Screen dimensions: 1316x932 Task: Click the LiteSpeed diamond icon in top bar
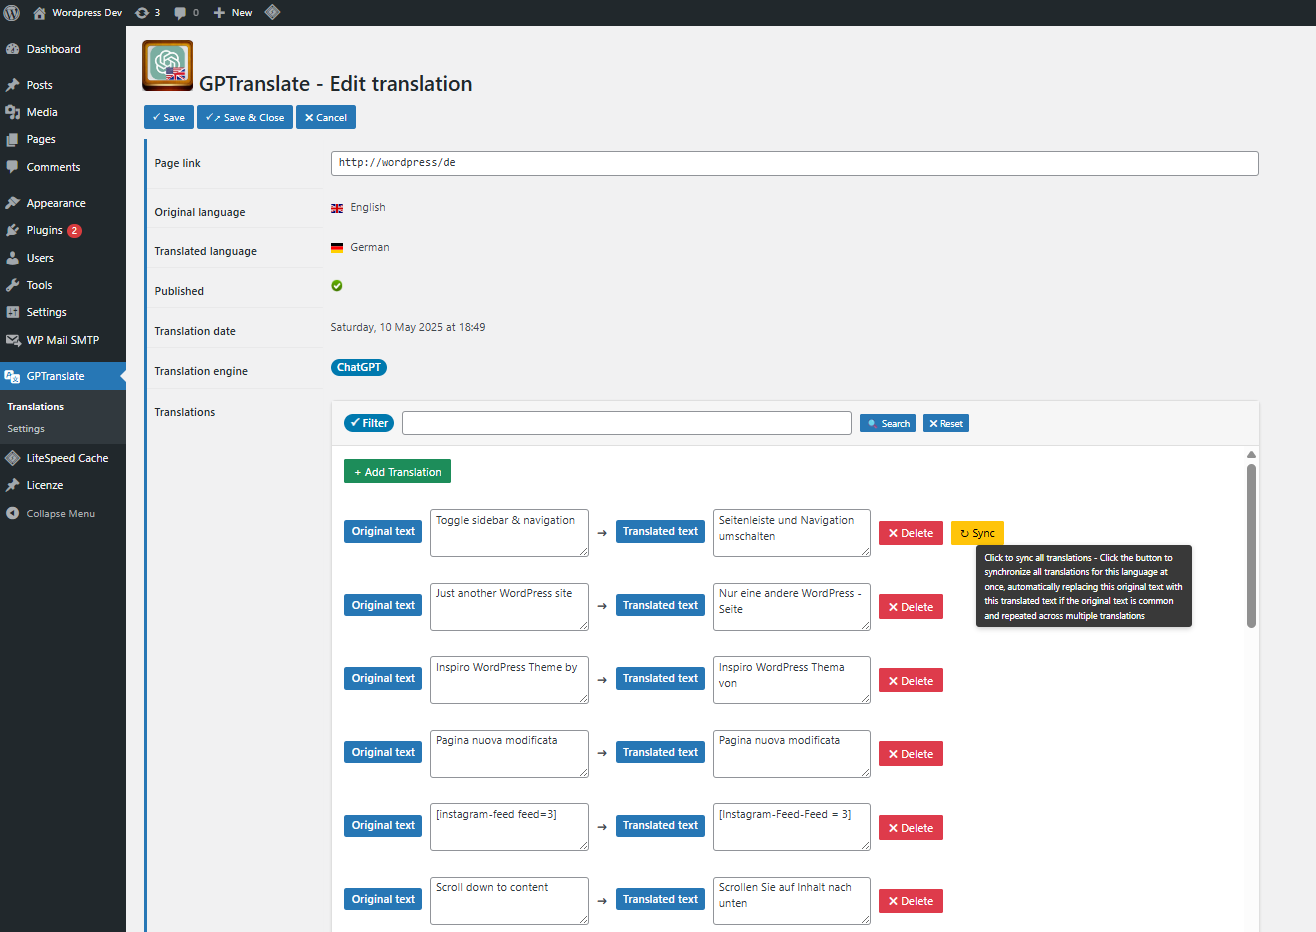coord(272,13)
